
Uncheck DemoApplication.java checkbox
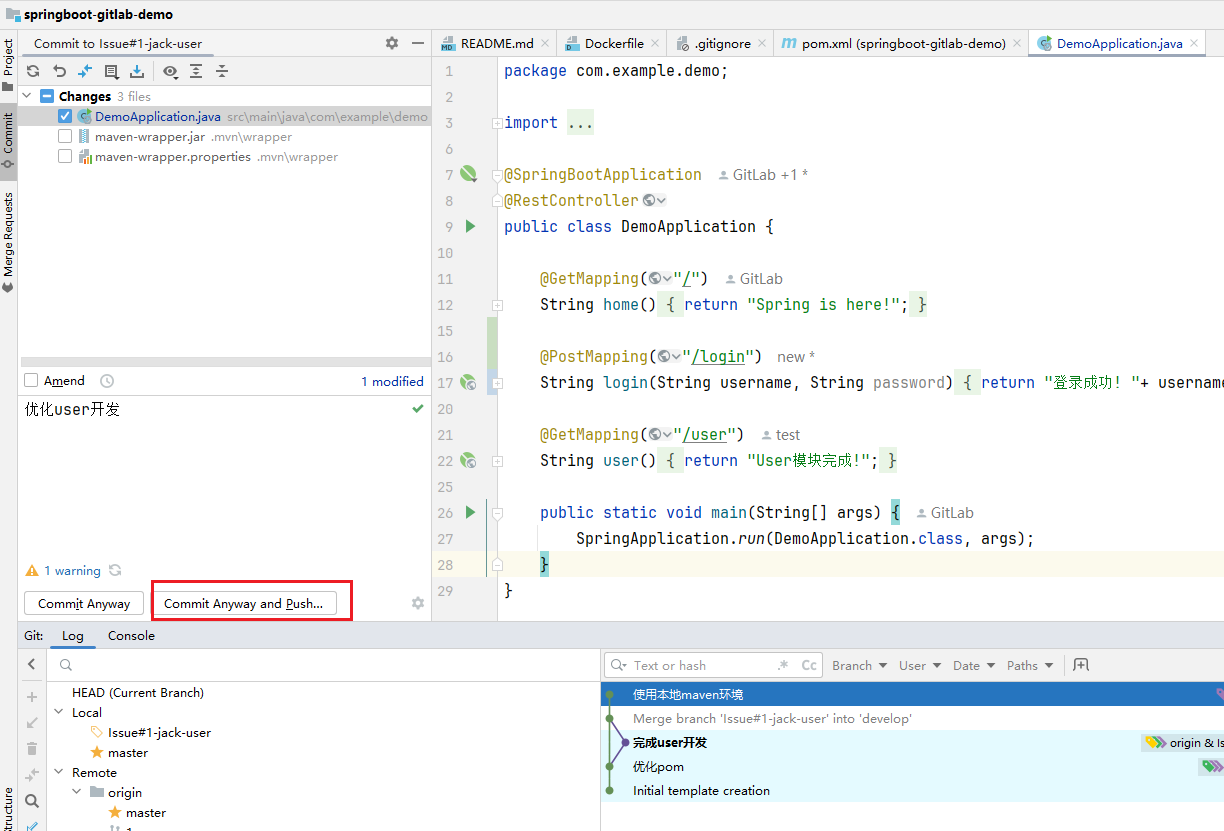tap(65, 116)
